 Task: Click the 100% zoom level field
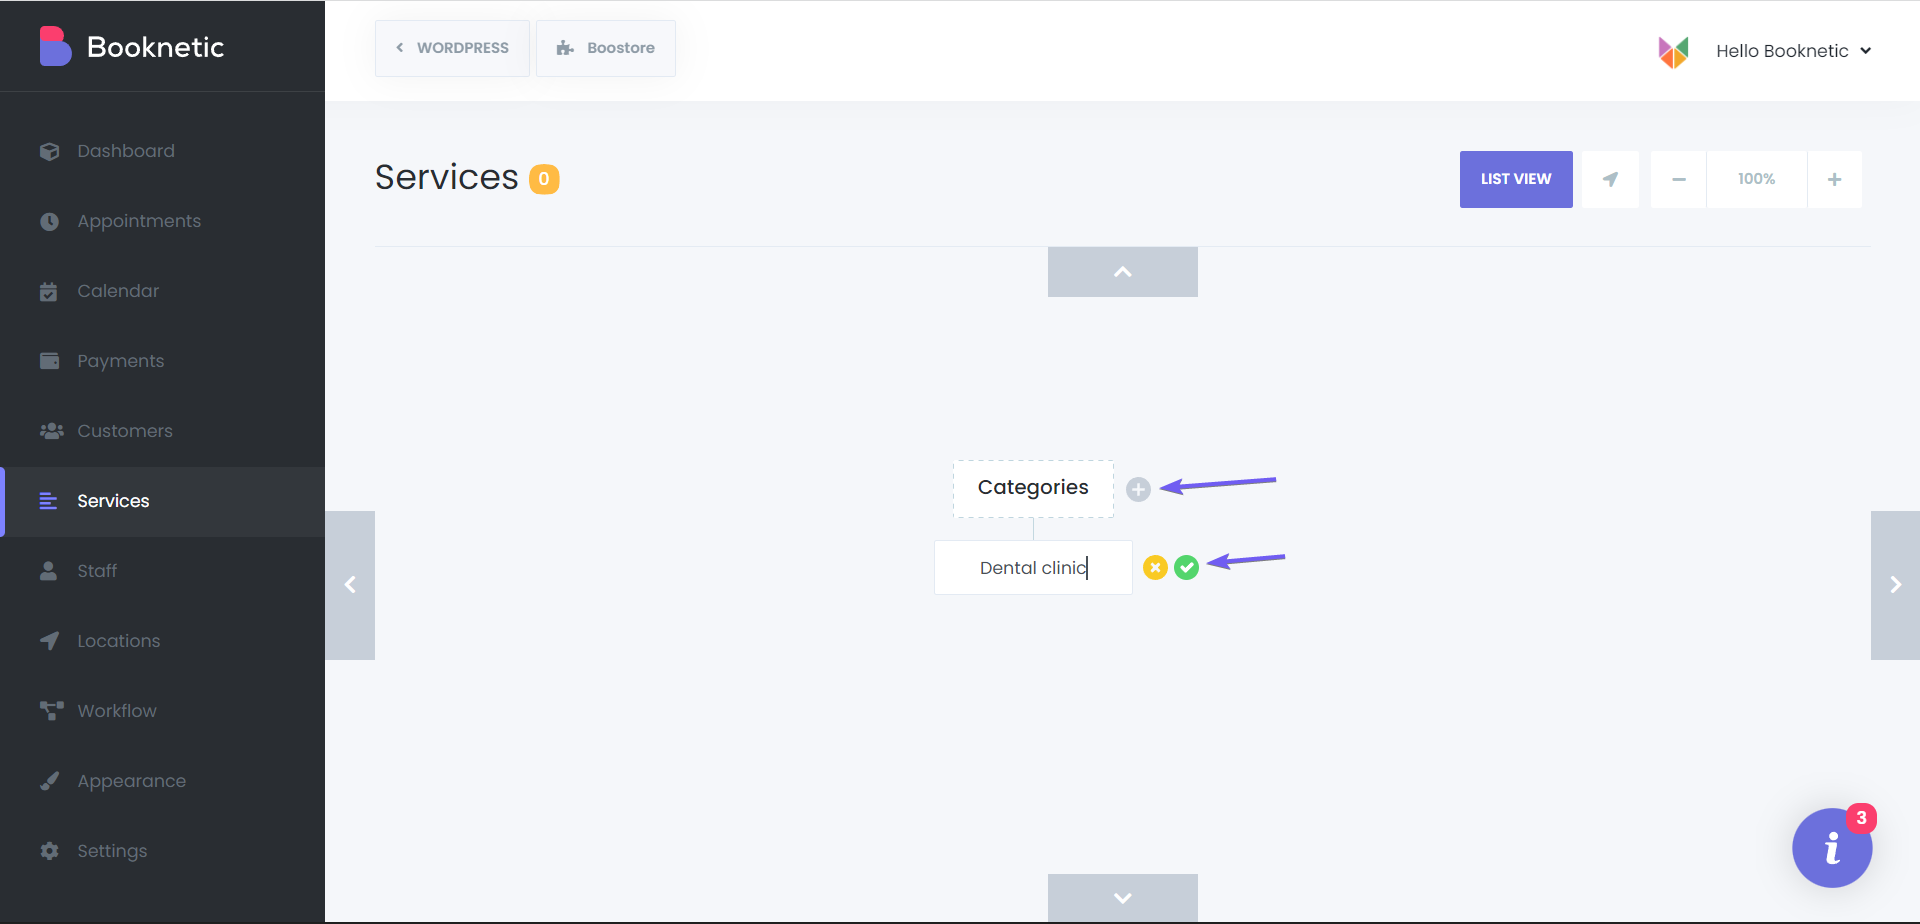point(1757,179)
